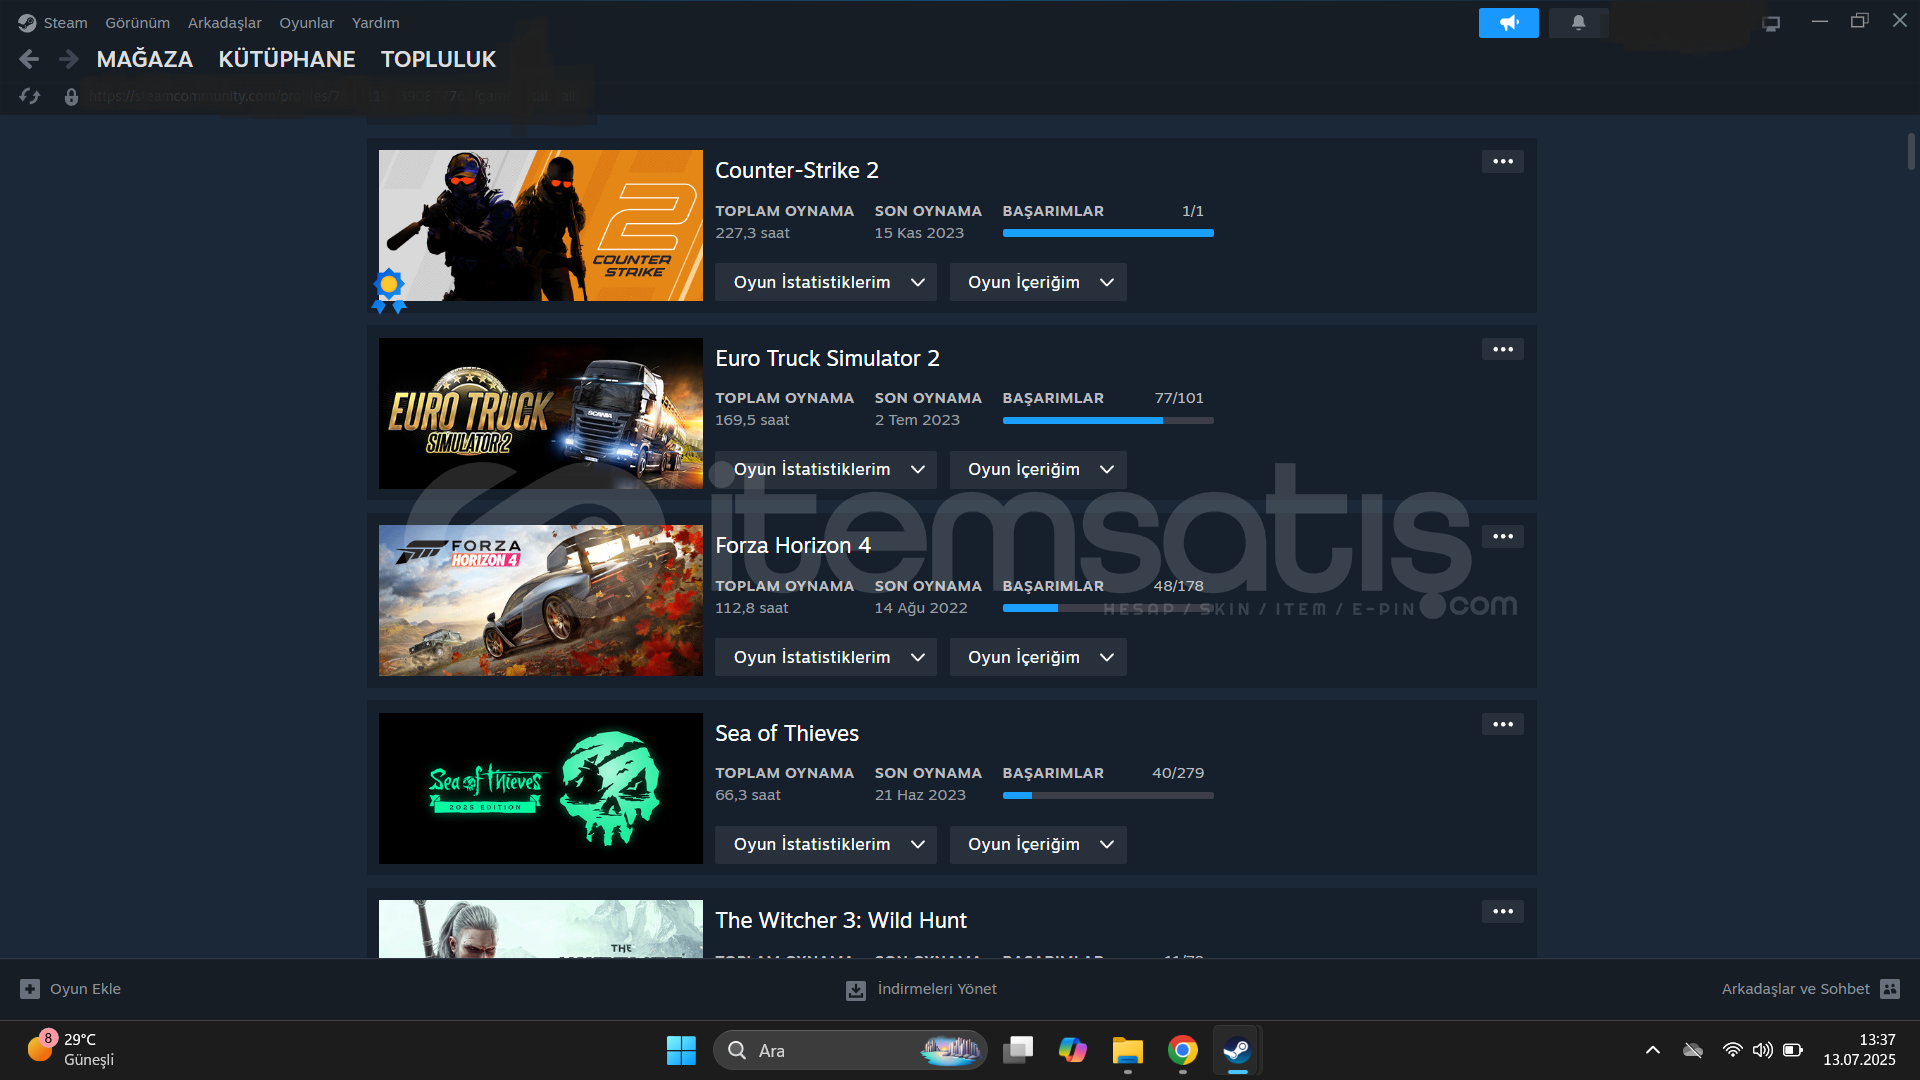Click the Sea of Thieves cover image
1920x1080 pixels.
541,788
